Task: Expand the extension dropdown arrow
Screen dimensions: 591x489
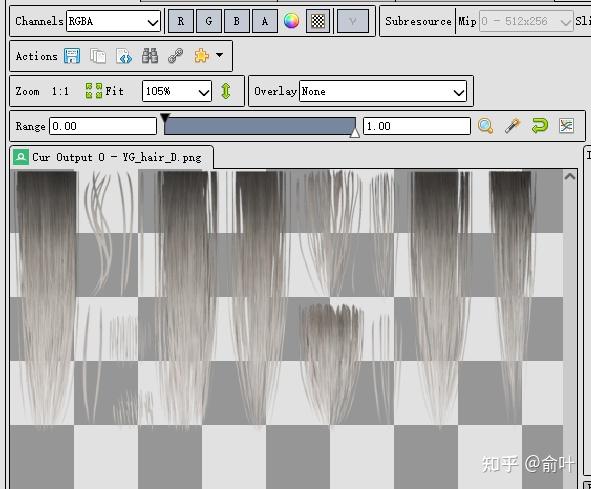Action: coord(219,55)
